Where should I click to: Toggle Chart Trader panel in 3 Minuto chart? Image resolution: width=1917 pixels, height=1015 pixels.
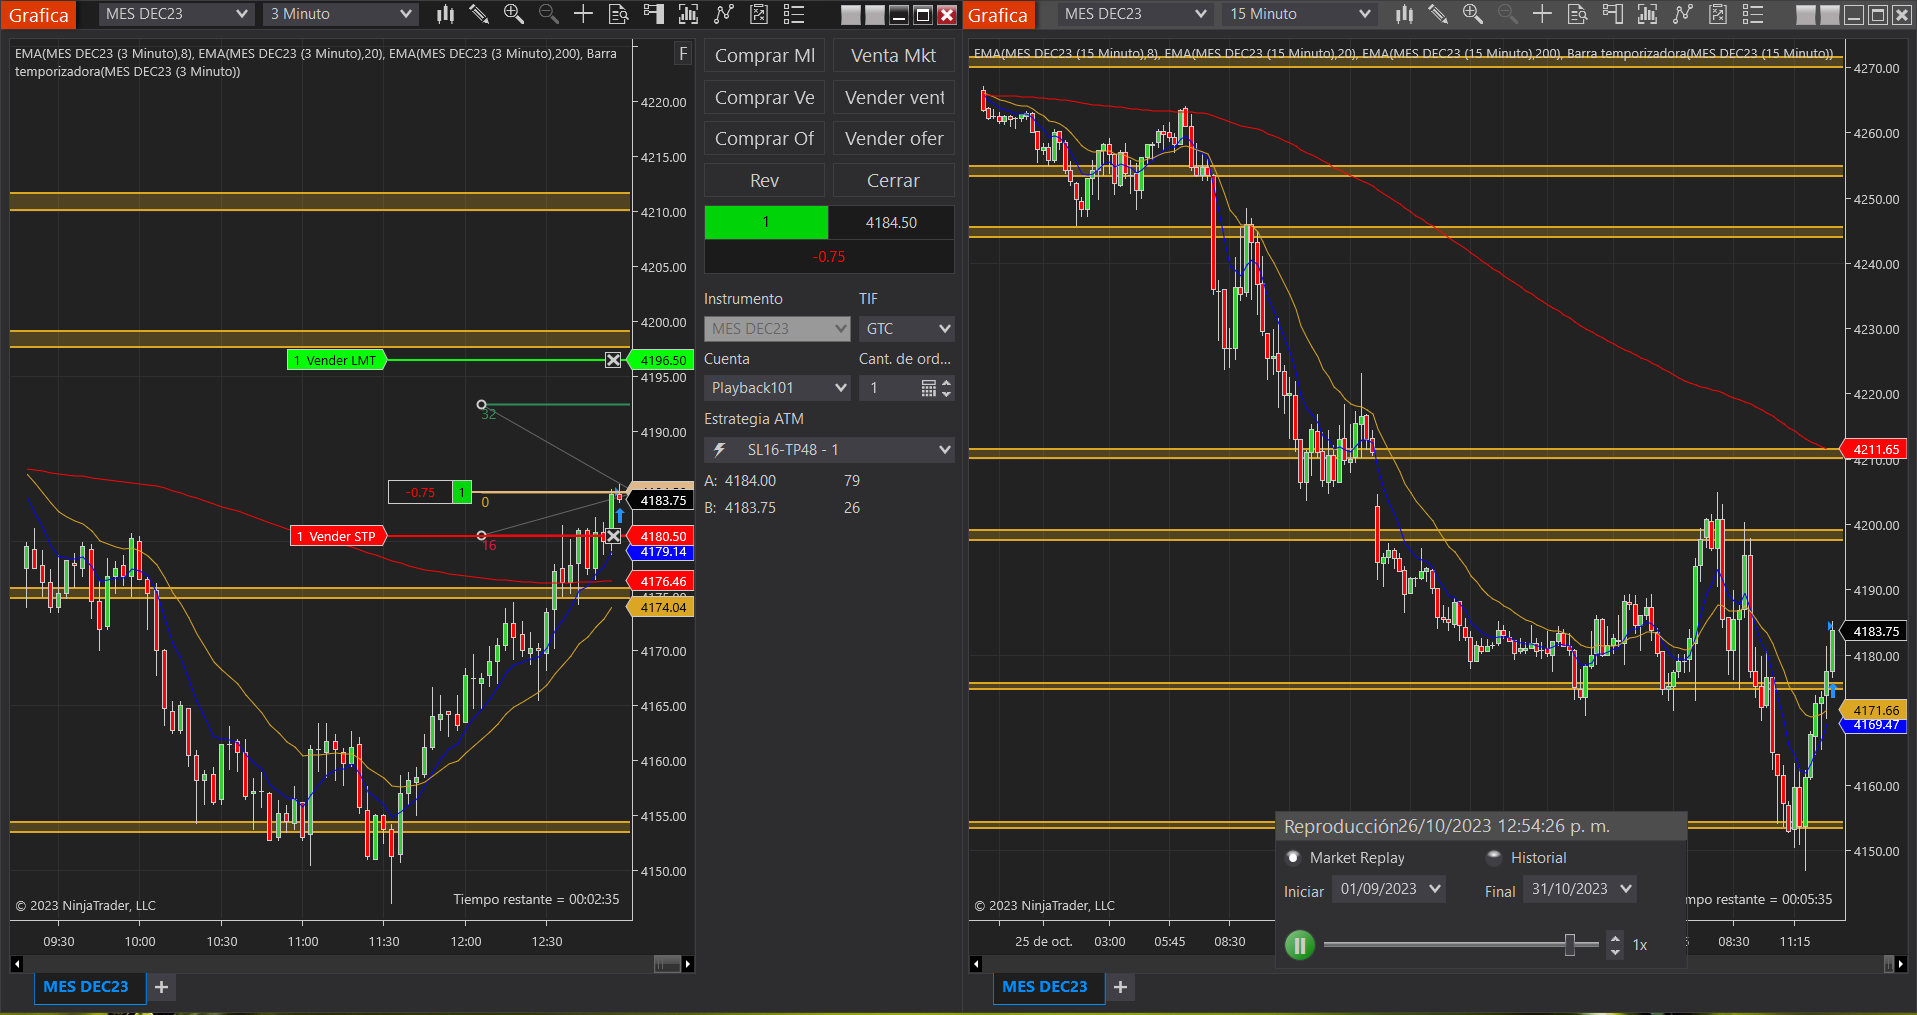(653, 14)
